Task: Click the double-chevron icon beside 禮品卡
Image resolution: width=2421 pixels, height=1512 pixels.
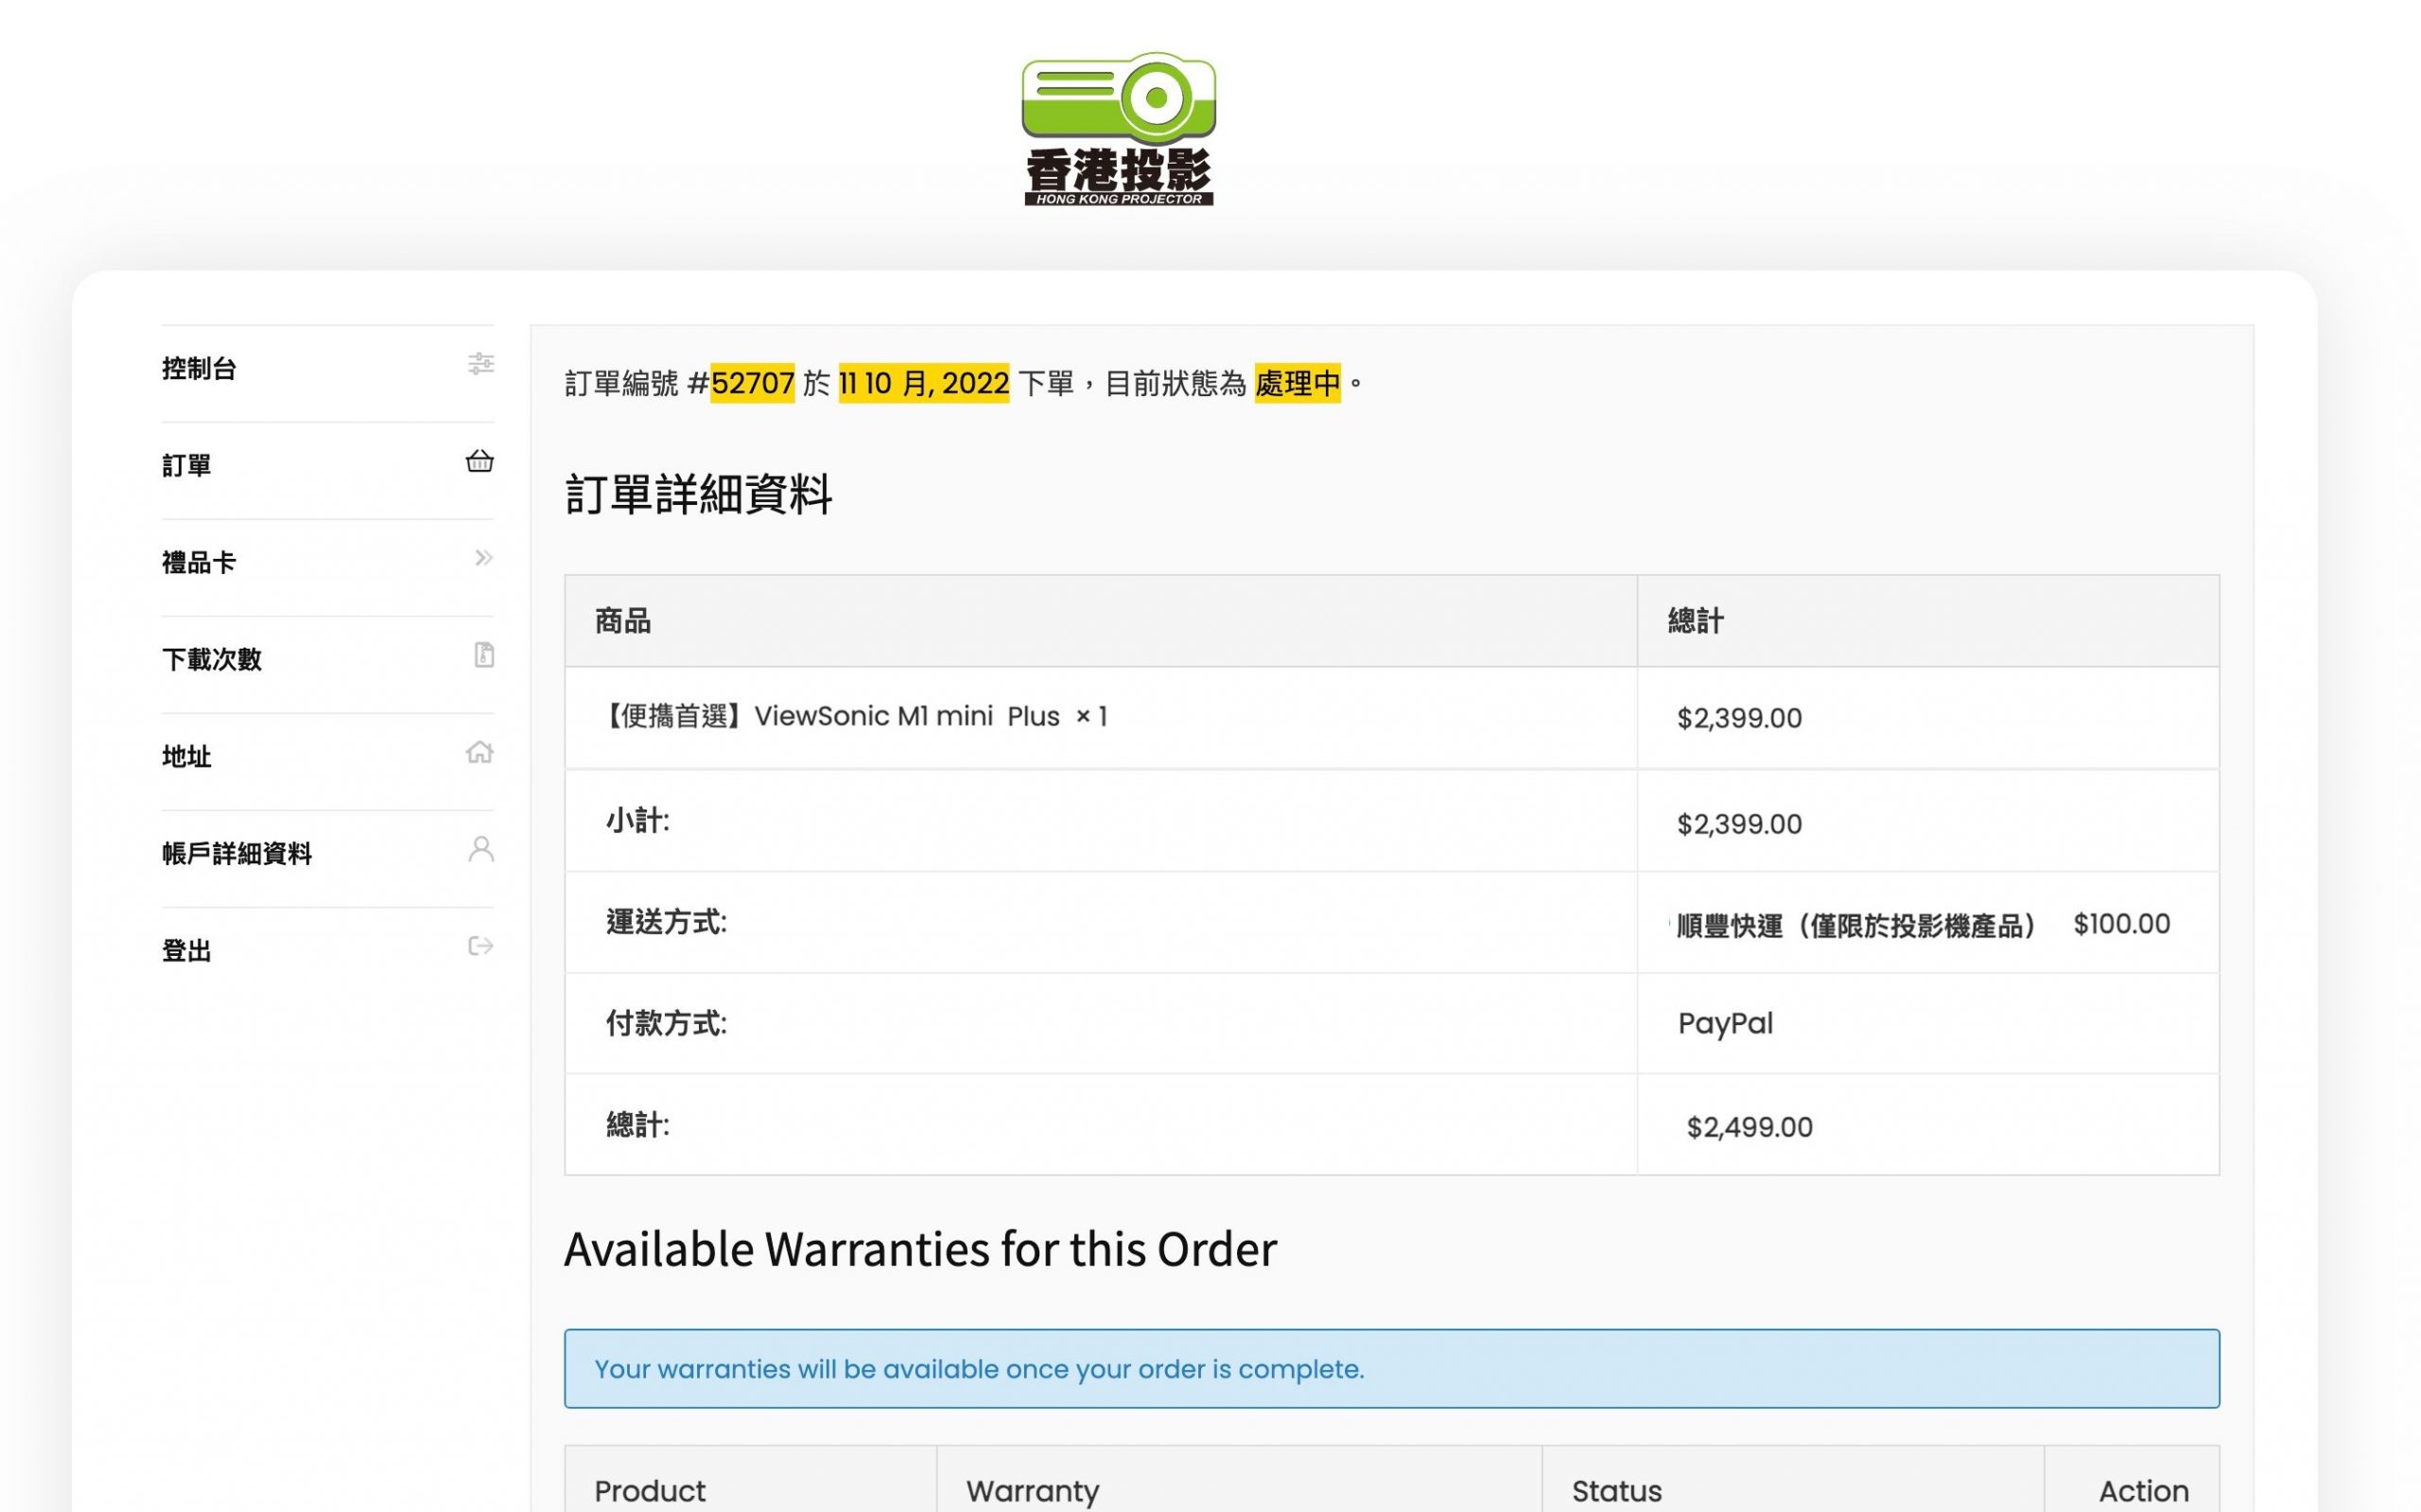Action: pos(484,558)
